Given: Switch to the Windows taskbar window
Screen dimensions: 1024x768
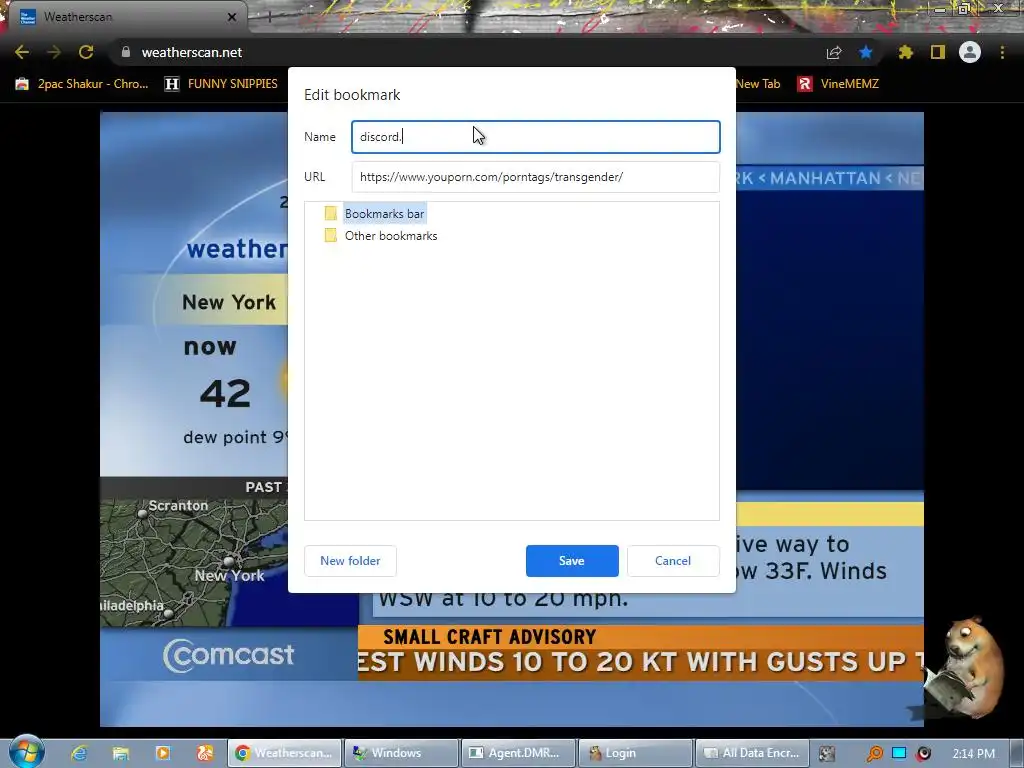Looking at the screenshot, I should coord(401,753).
